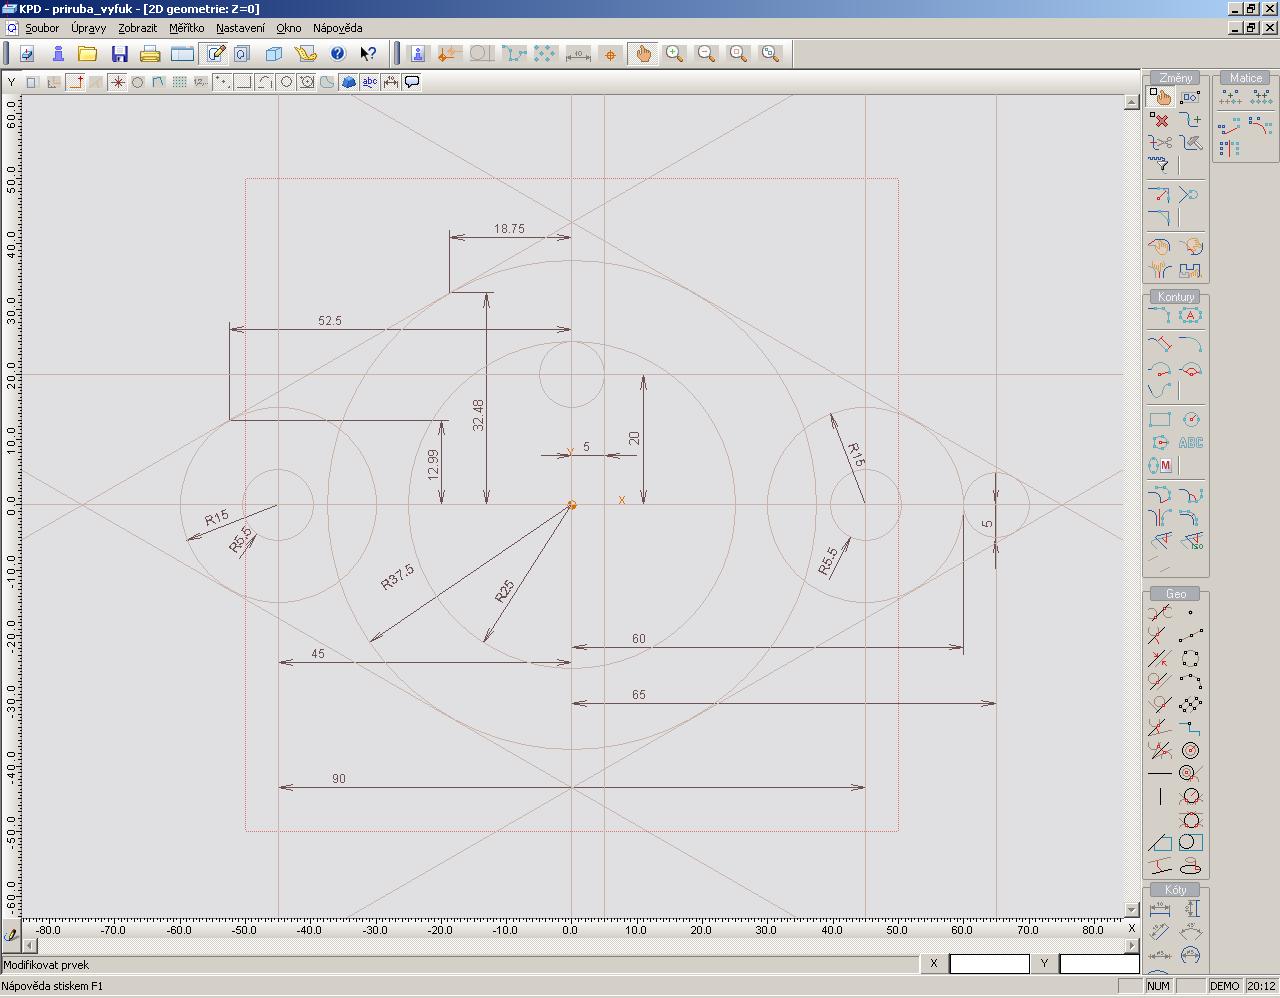The image size is (1280, 998).
Task: Collapse the Kontury panel header
Action: 1175,297
